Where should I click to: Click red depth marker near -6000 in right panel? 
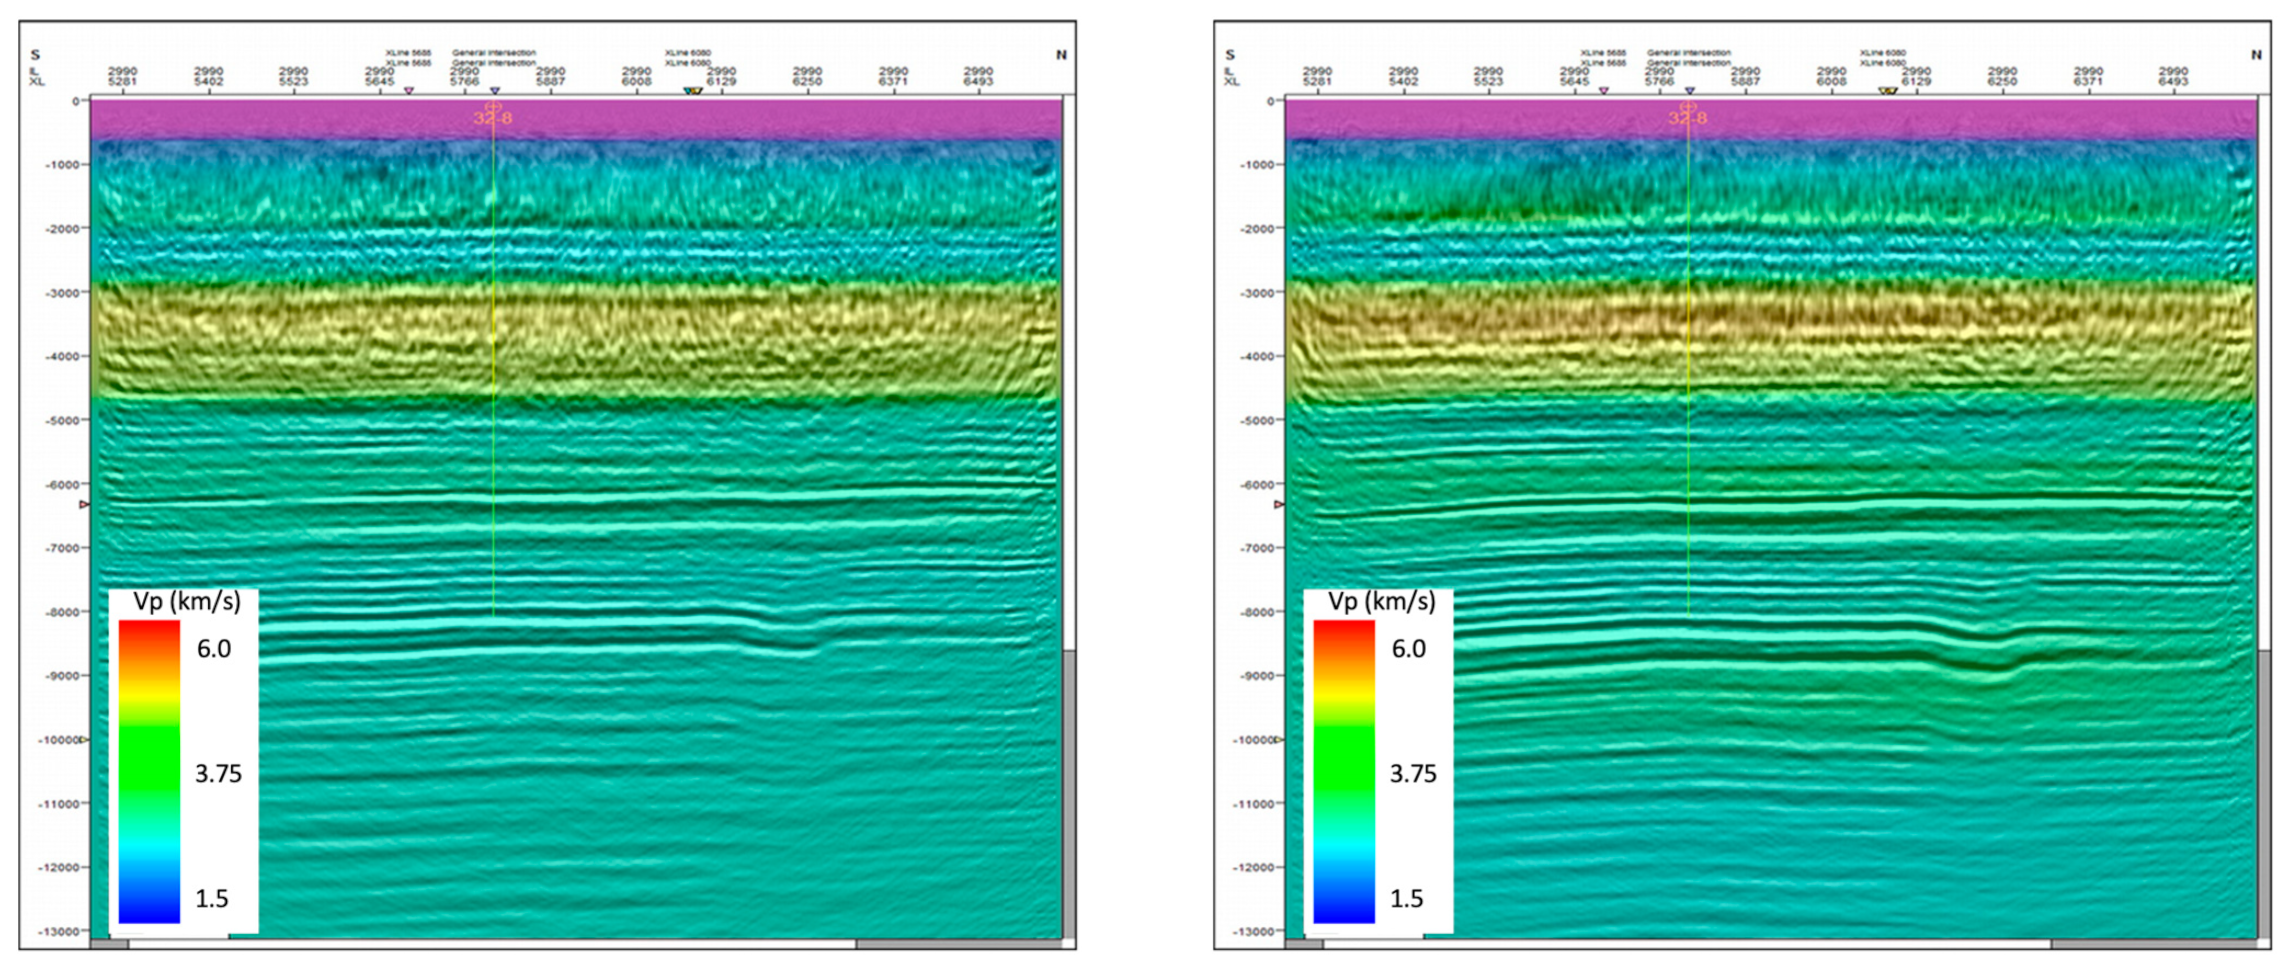(1279, 505)
